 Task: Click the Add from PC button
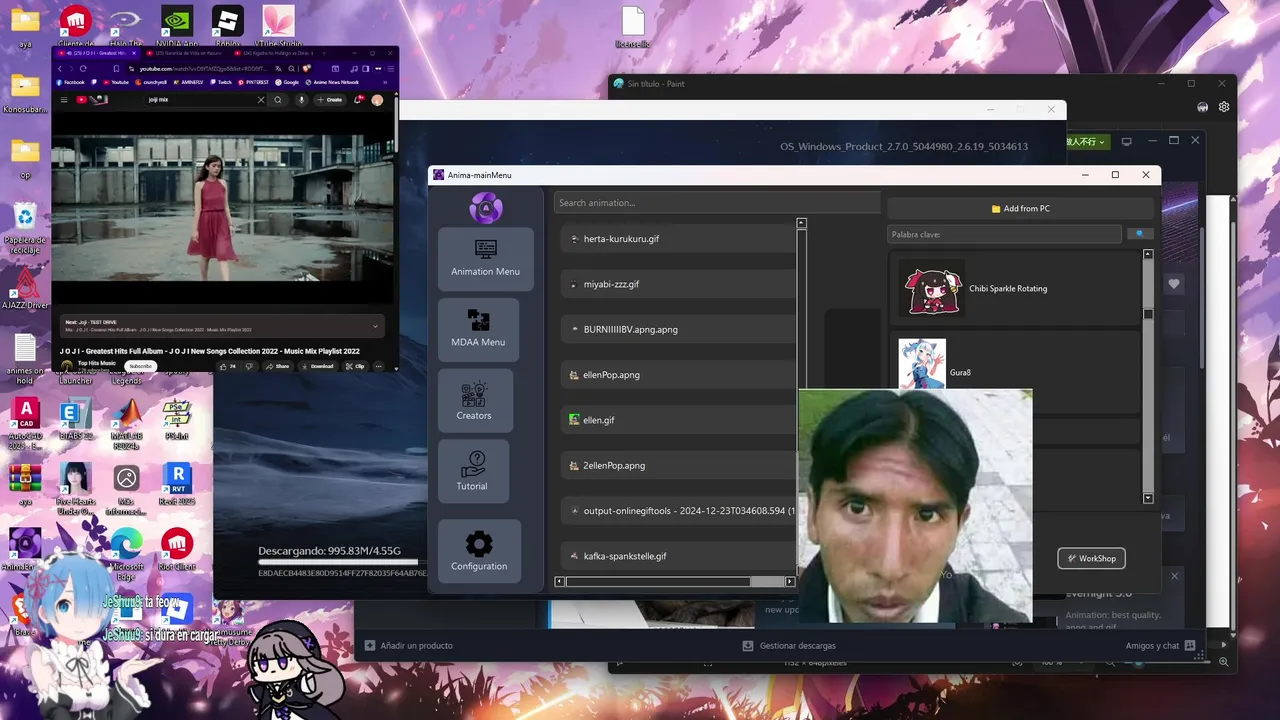click(1020, 208)
